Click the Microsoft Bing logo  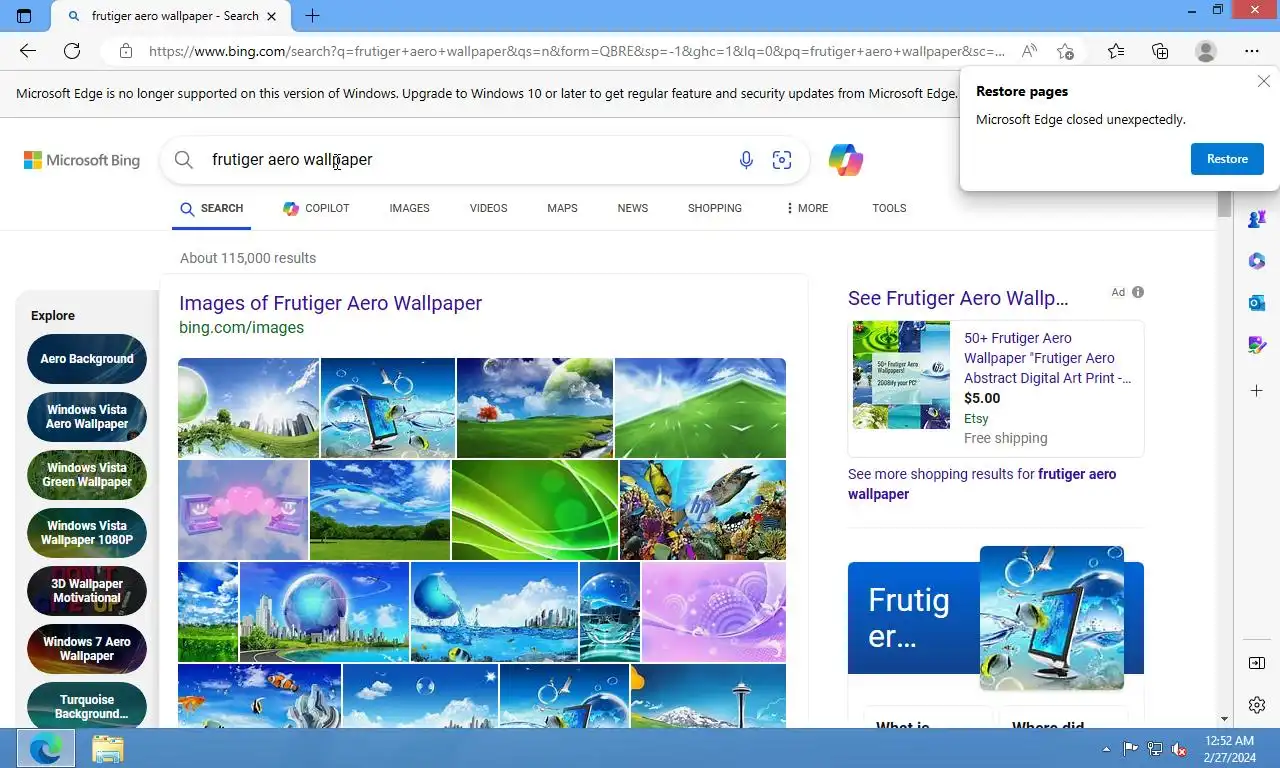point(82,160)
